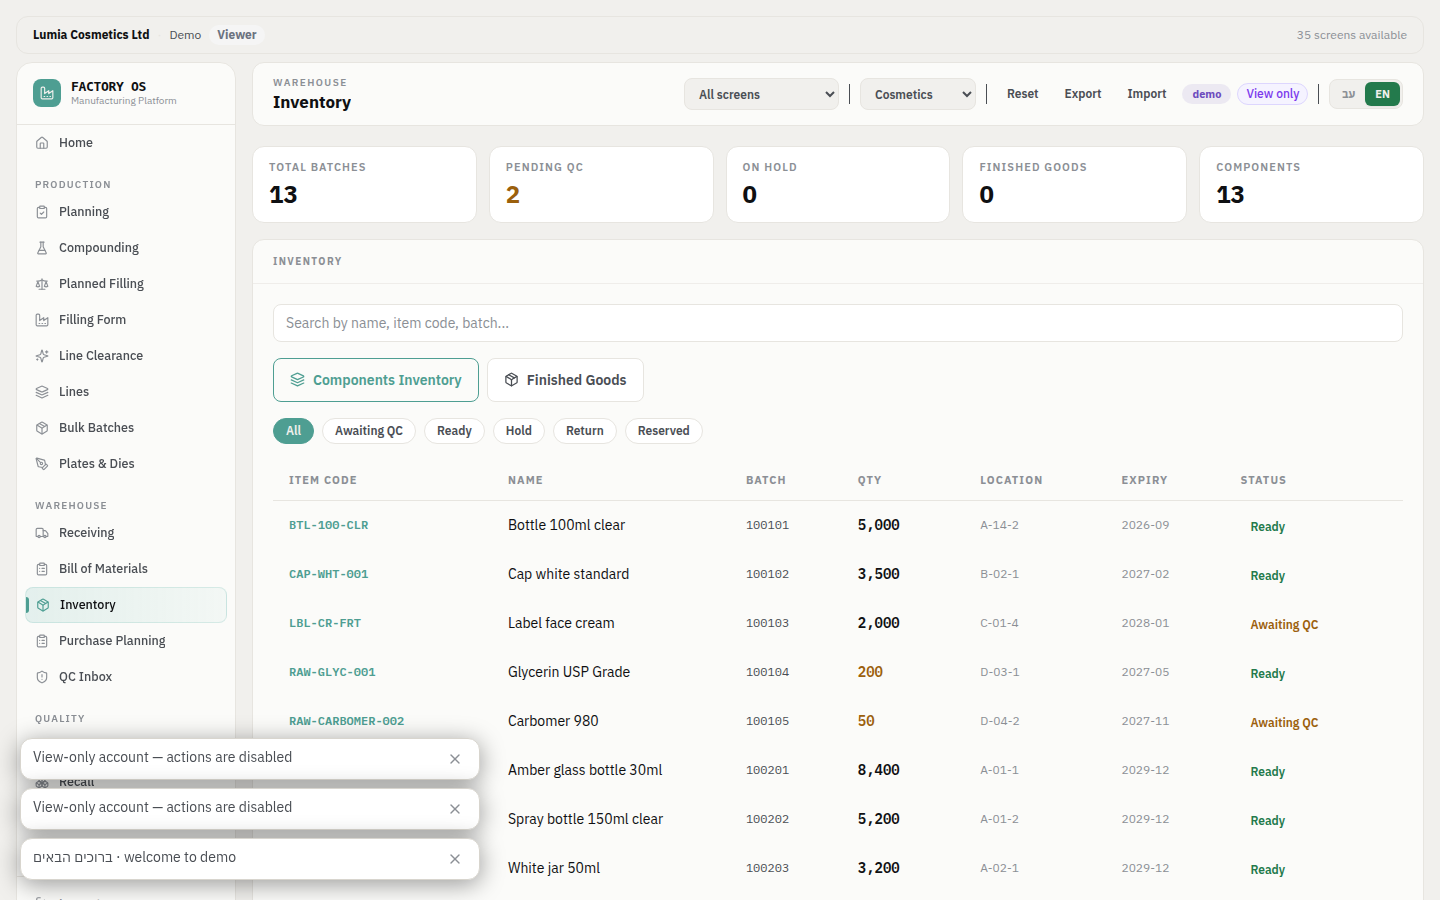Click the Lines layers icon
The height and width of the screenshot is (900, 1440).
click(x=42, y=392)
